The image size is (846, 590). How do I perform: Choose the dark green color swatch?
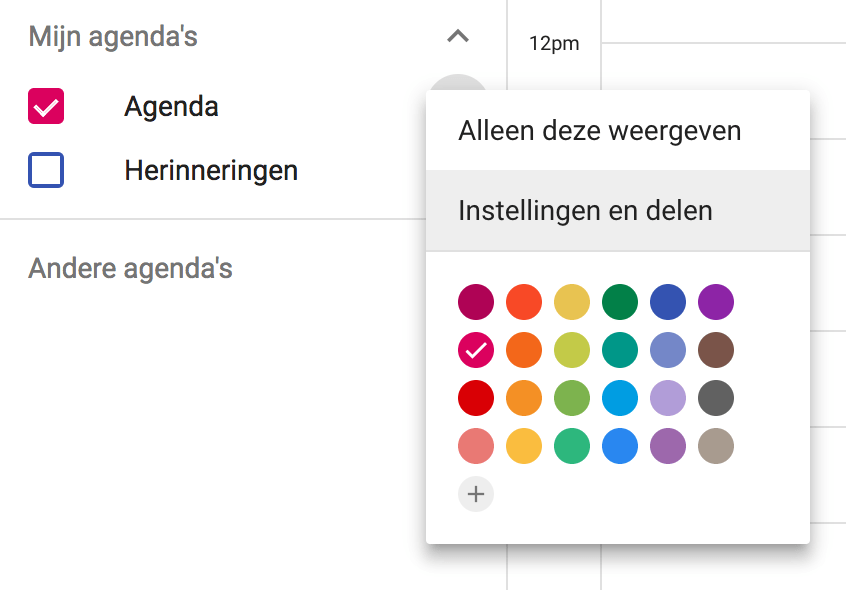coord(619,302)
